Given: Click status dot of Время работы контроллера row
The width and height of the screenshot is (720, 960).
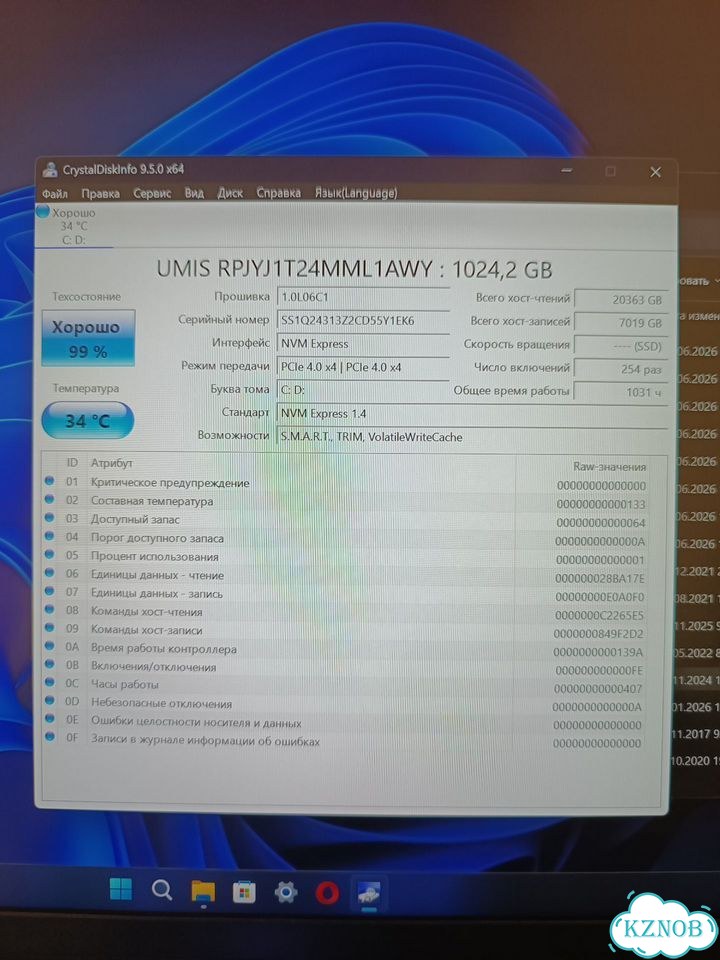Looking at the screenshot, I should [50, 647].
